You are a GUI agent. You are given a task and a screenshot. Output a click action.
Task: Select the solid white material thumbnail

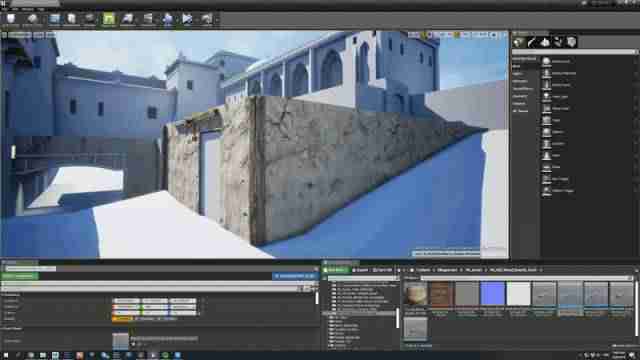[518, 293]
